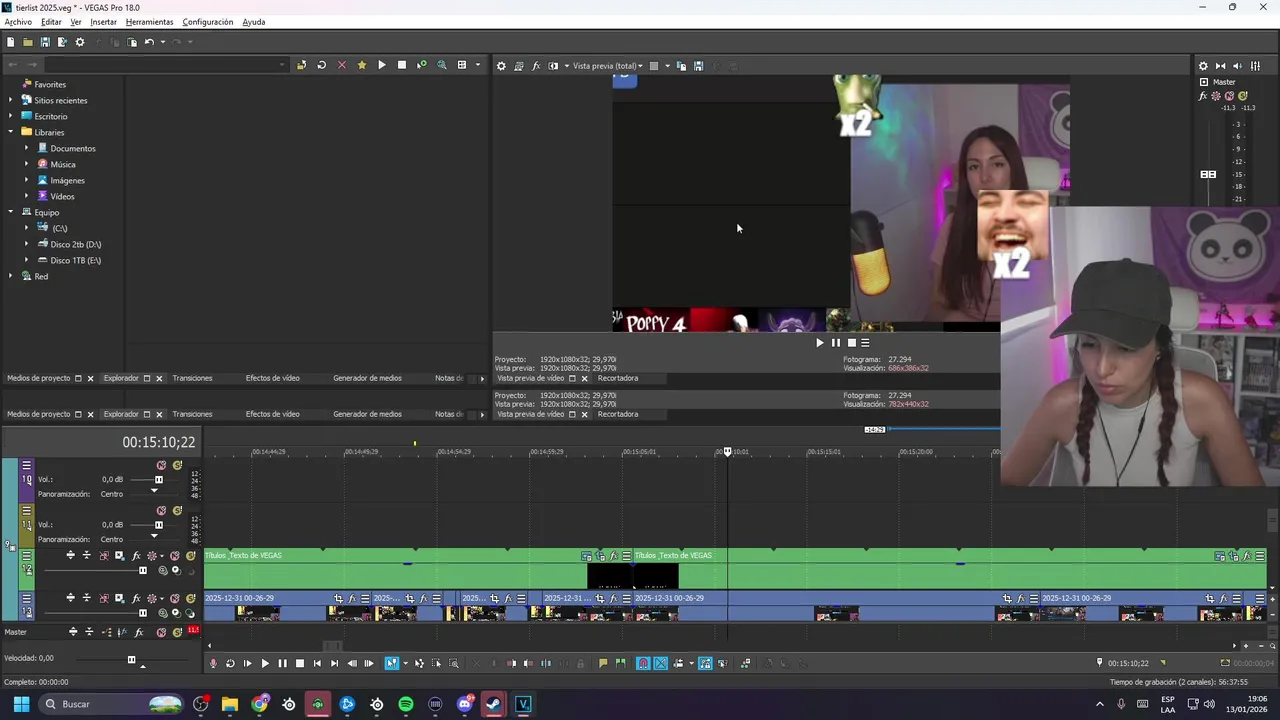Screen dimensions: 1280x720
Task: Undo the last action in main toolbar
Action: 149,42
